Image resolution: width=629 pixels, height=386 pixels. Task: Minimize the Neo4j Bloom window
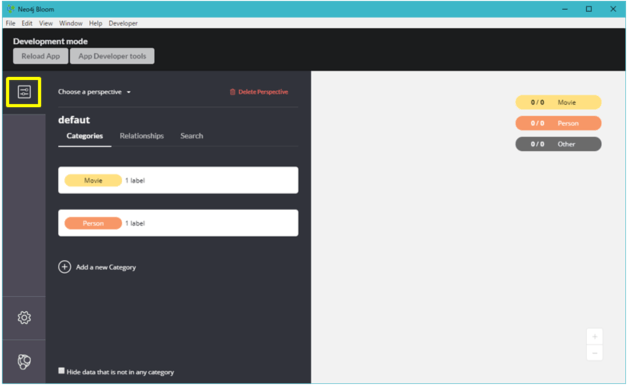point(565,9)
